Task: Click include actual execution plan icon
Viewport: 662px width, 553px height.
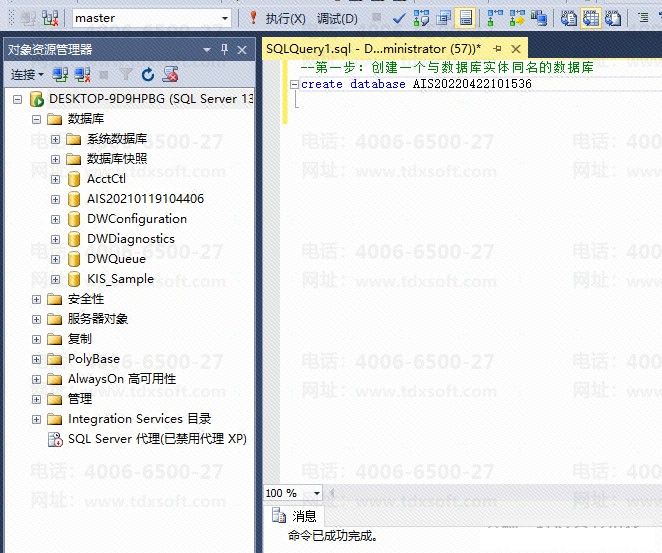Action: click(494, 18)
